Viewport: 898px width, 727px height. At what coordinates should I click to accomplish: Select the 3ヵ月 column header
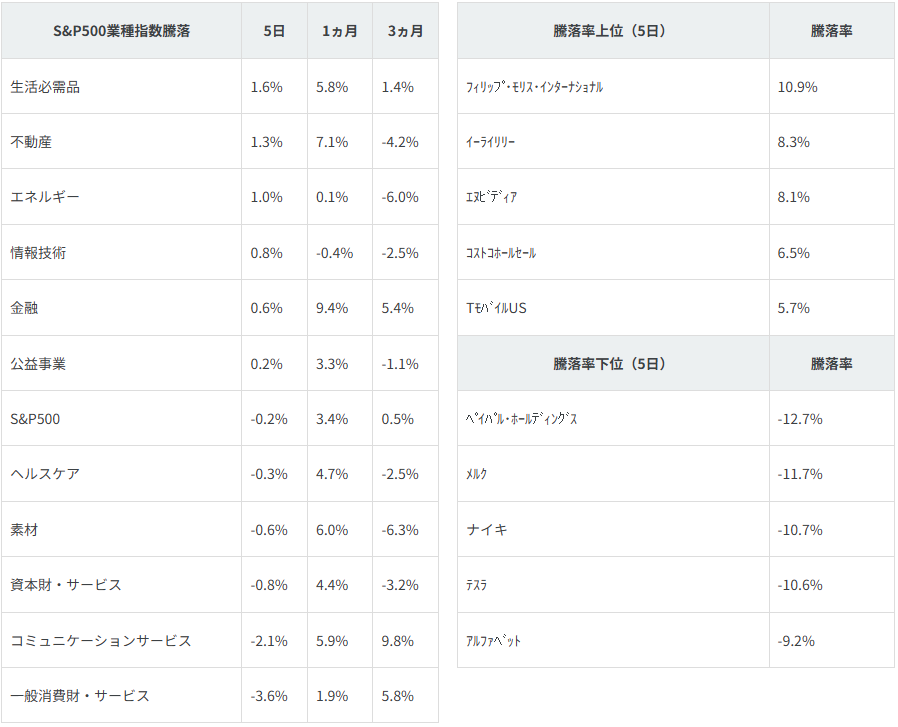coord(405,31)
